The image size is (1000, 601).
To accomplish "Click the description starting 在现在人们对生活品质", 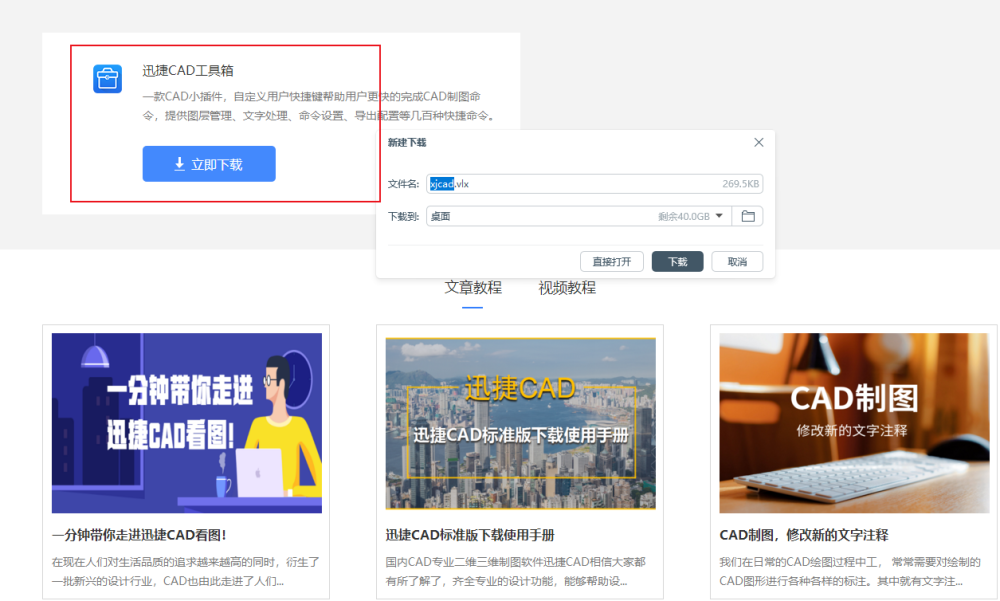I will [x=186, y=572].
